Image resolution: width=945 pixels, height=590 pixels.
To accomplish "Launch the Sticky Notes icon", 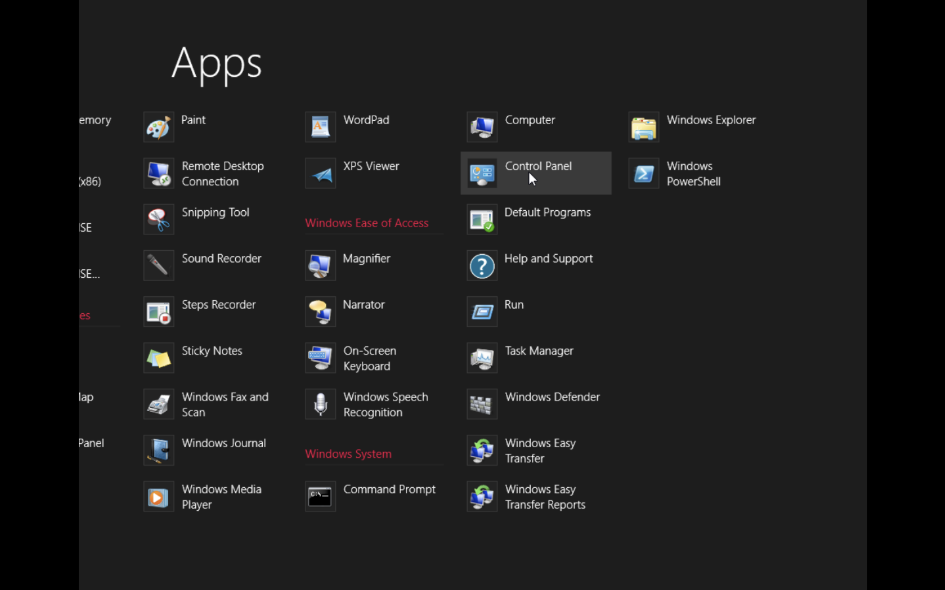I will click(159, 358).
